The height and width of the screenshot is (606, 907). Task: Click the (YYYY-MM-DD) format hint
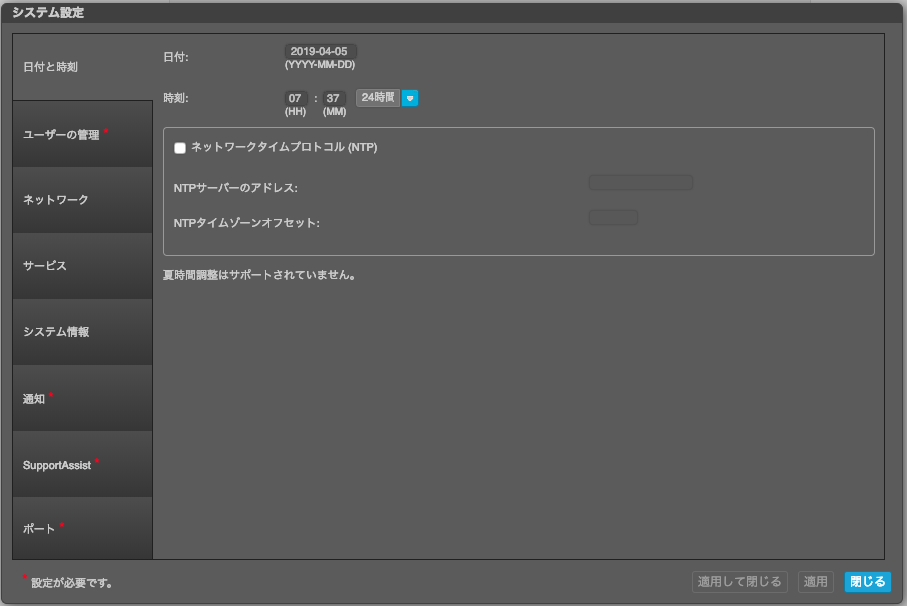[x=320, y=65]
